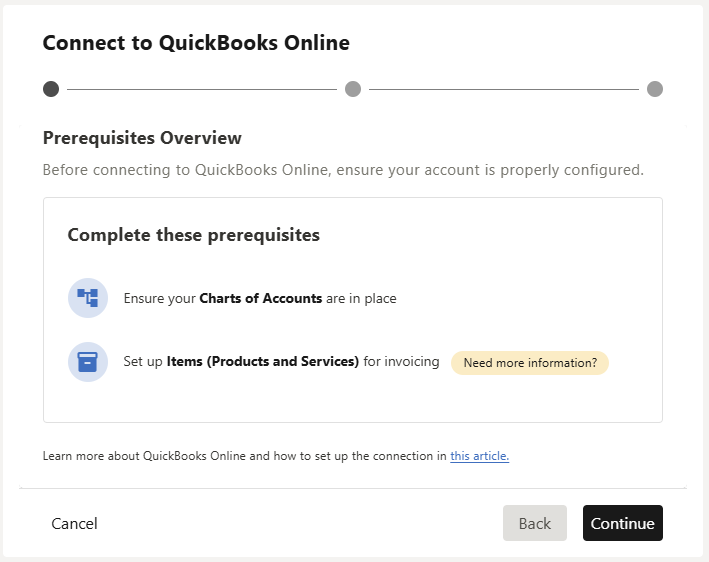Jump to the third step dot
The height and width of the screenshot is (562, 709).
655,89
